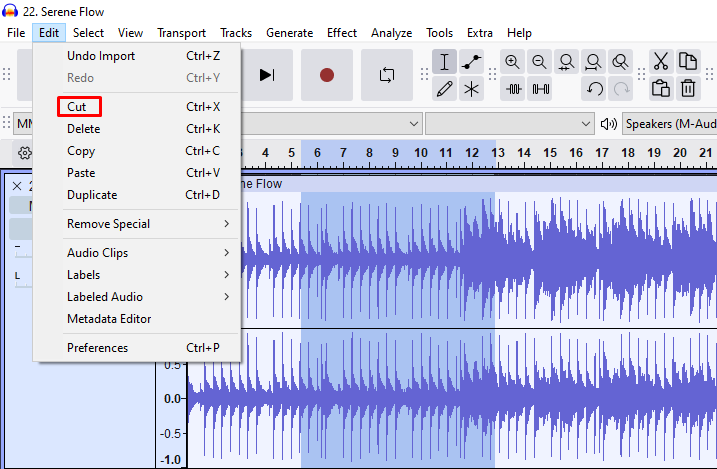The width and height of the screenshot is (717, 469).
Task: Open the Analyze menu
Action: coord(391,33)
